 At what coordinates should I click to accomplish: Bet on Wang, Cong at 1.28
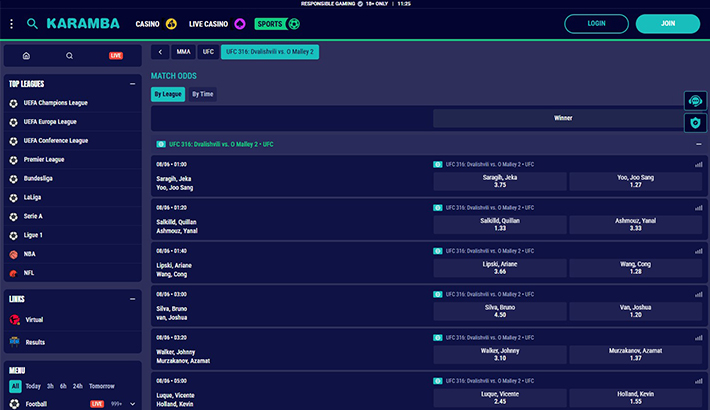(636, 268)
